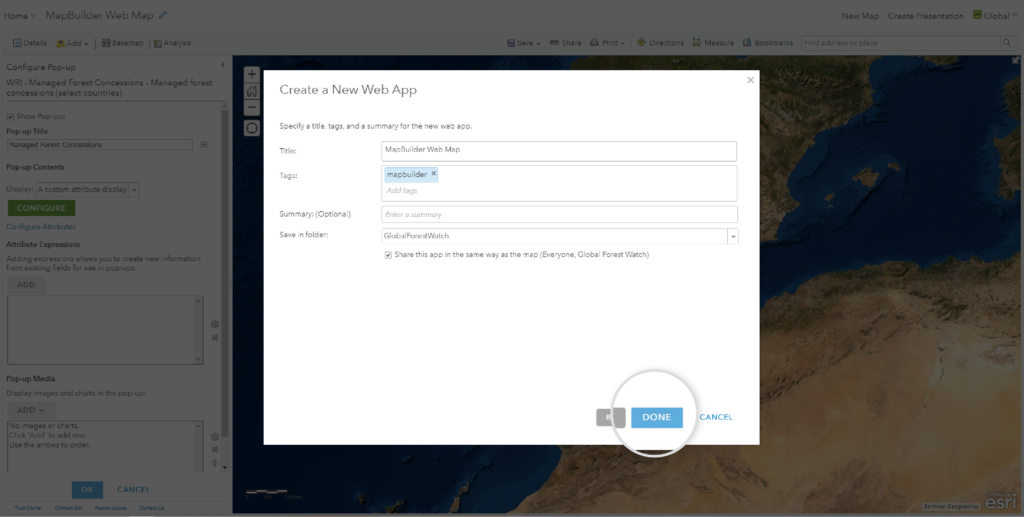Remove the mapbuilder tag

coord(434,174)
